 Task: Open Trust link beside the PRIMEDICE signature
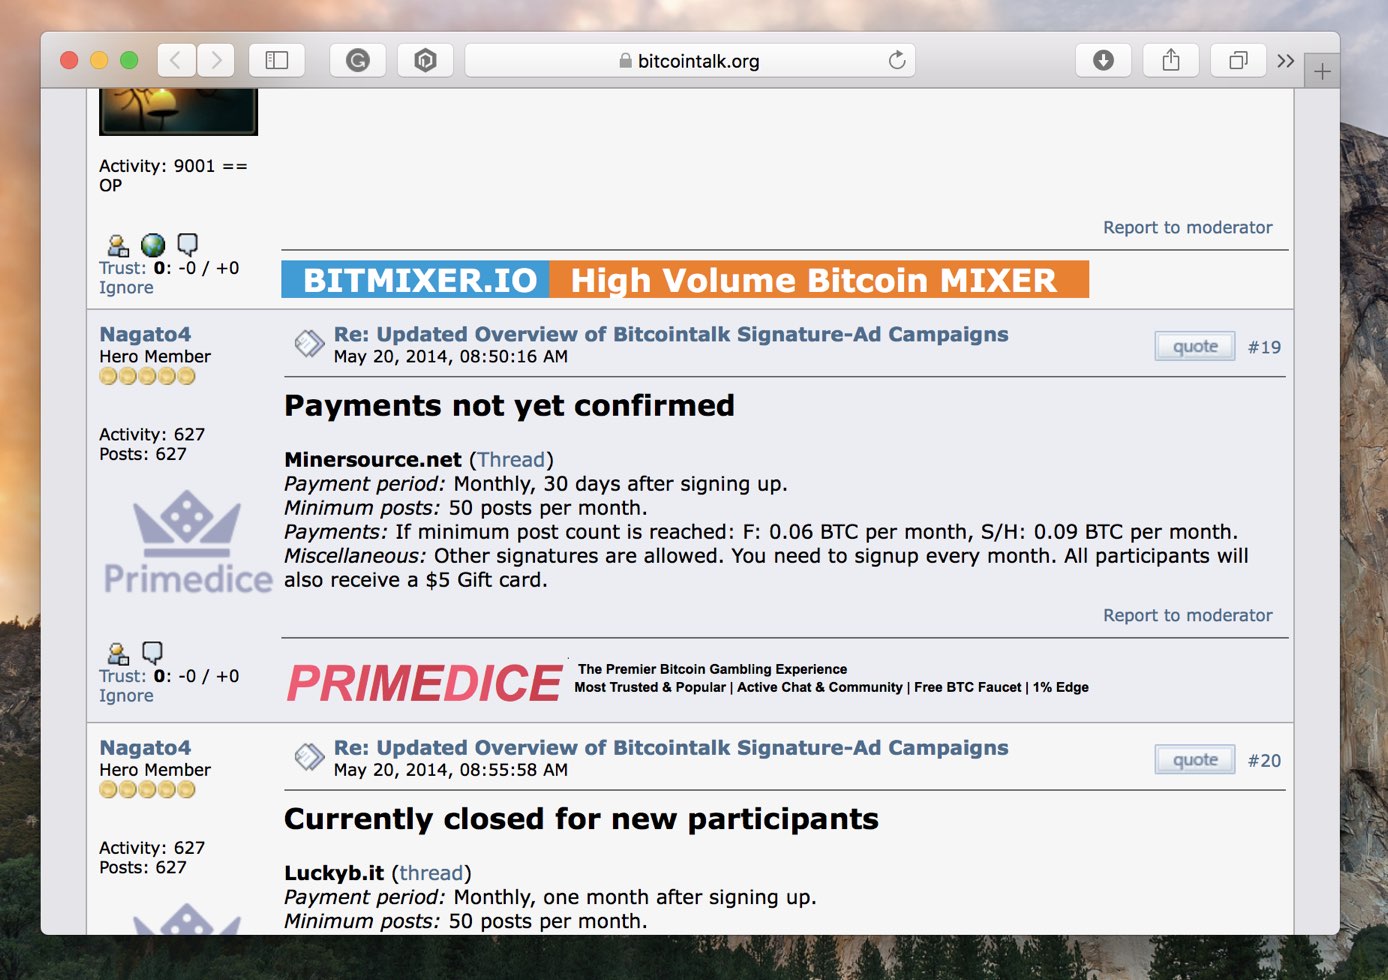122,676
